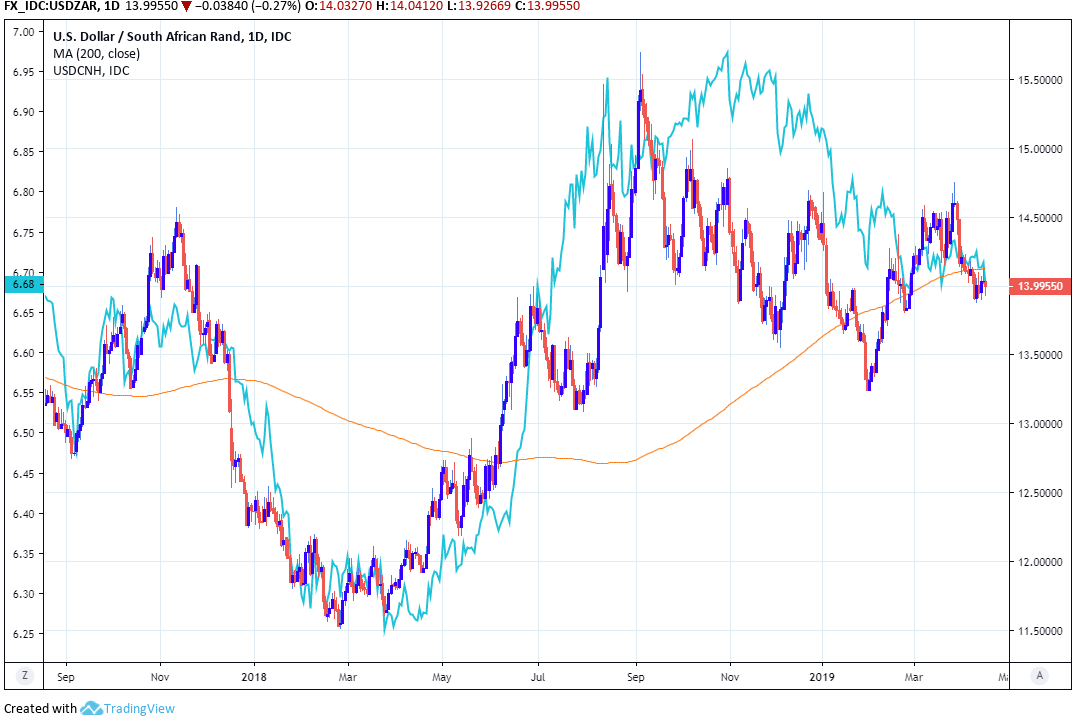The height and width of the screenshot is (722, 1076).
Task: Click the Jul label on time axis
Action: click(x=538, y=675)
